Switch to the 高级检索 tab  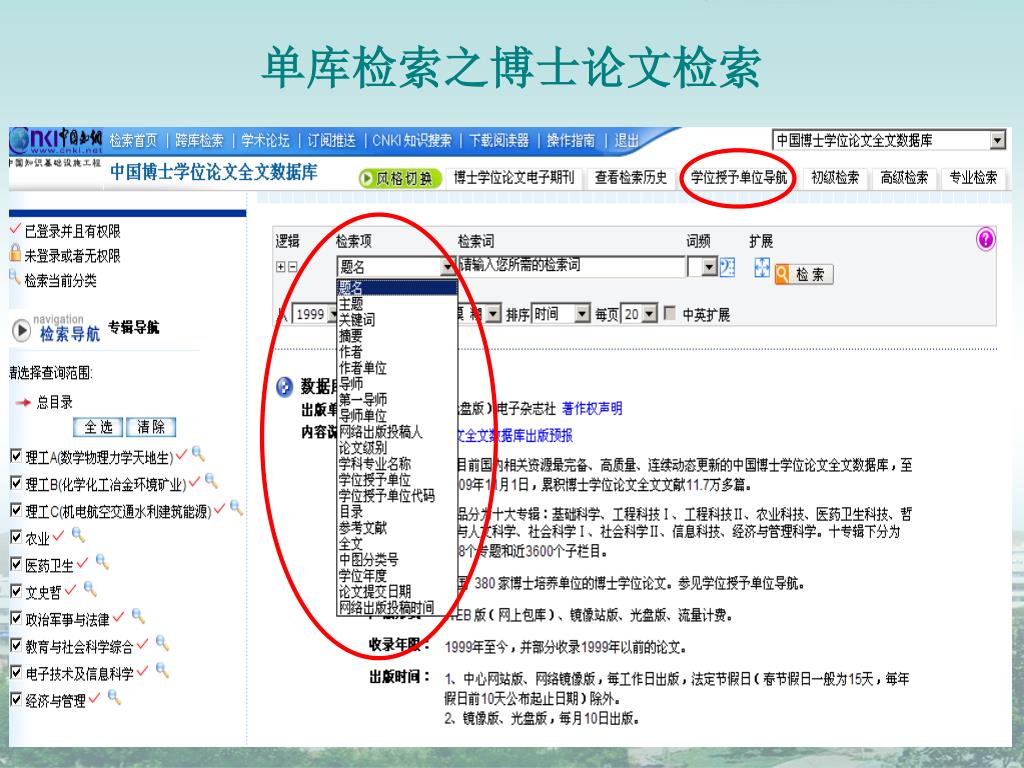[x=904, y=177]
